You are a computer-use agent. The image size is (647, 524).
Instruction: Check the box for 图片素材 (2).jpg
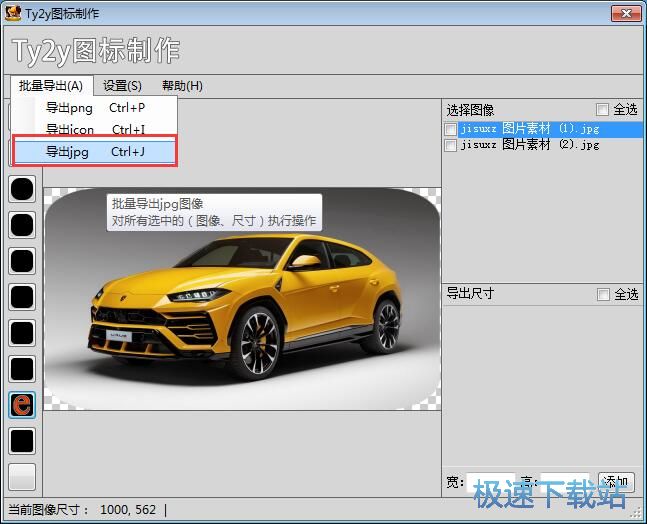click(x=451, y=145)
